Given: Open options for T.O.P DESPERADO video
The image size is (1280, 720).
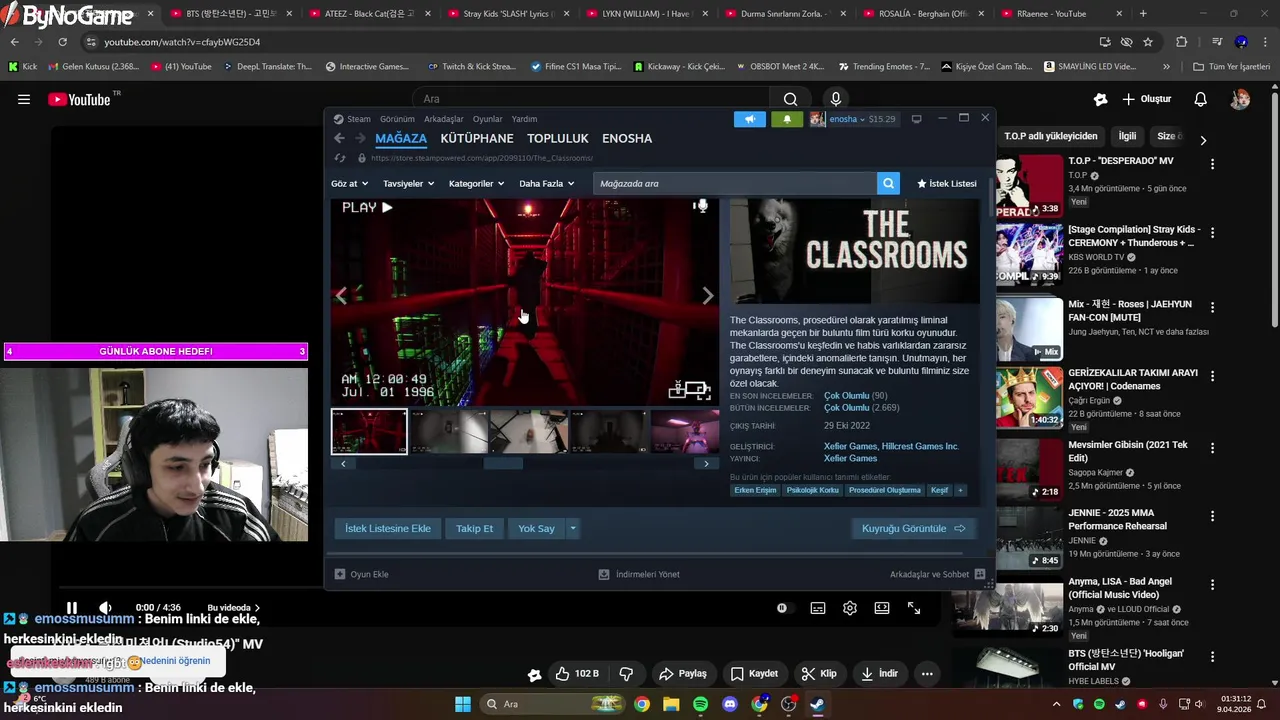Looking at the screenshot, I should coord(1212,164).
